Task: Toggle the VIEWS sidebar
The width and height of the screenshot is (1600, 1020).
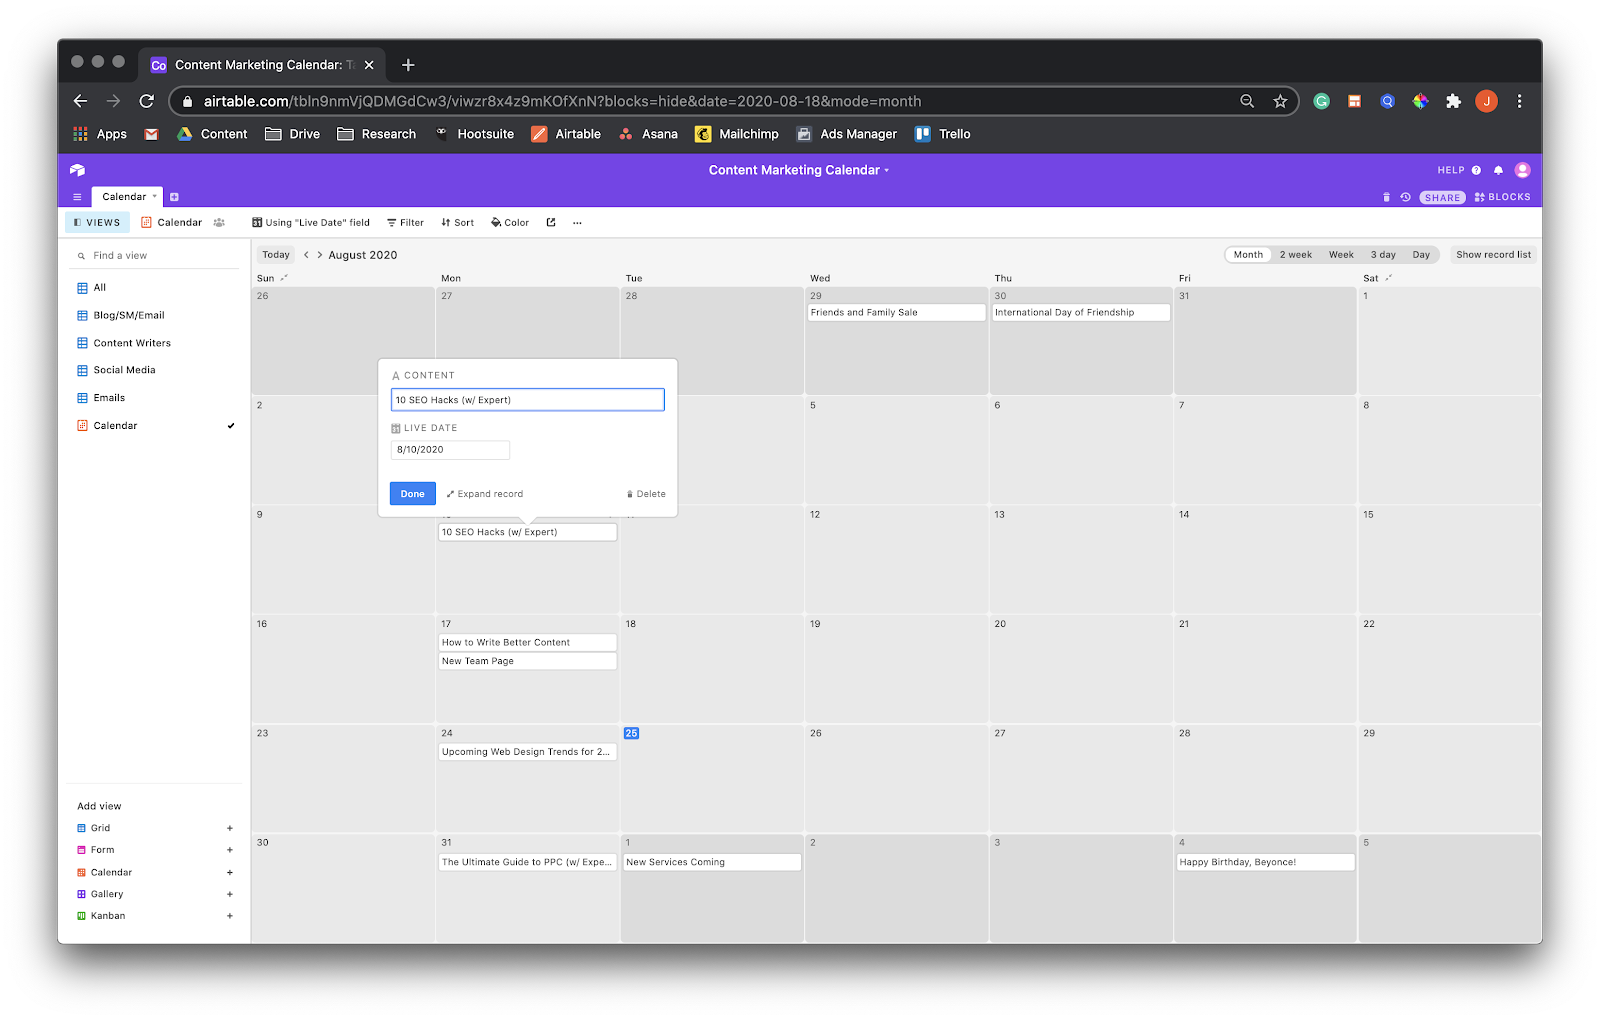Action: [97, 223]
